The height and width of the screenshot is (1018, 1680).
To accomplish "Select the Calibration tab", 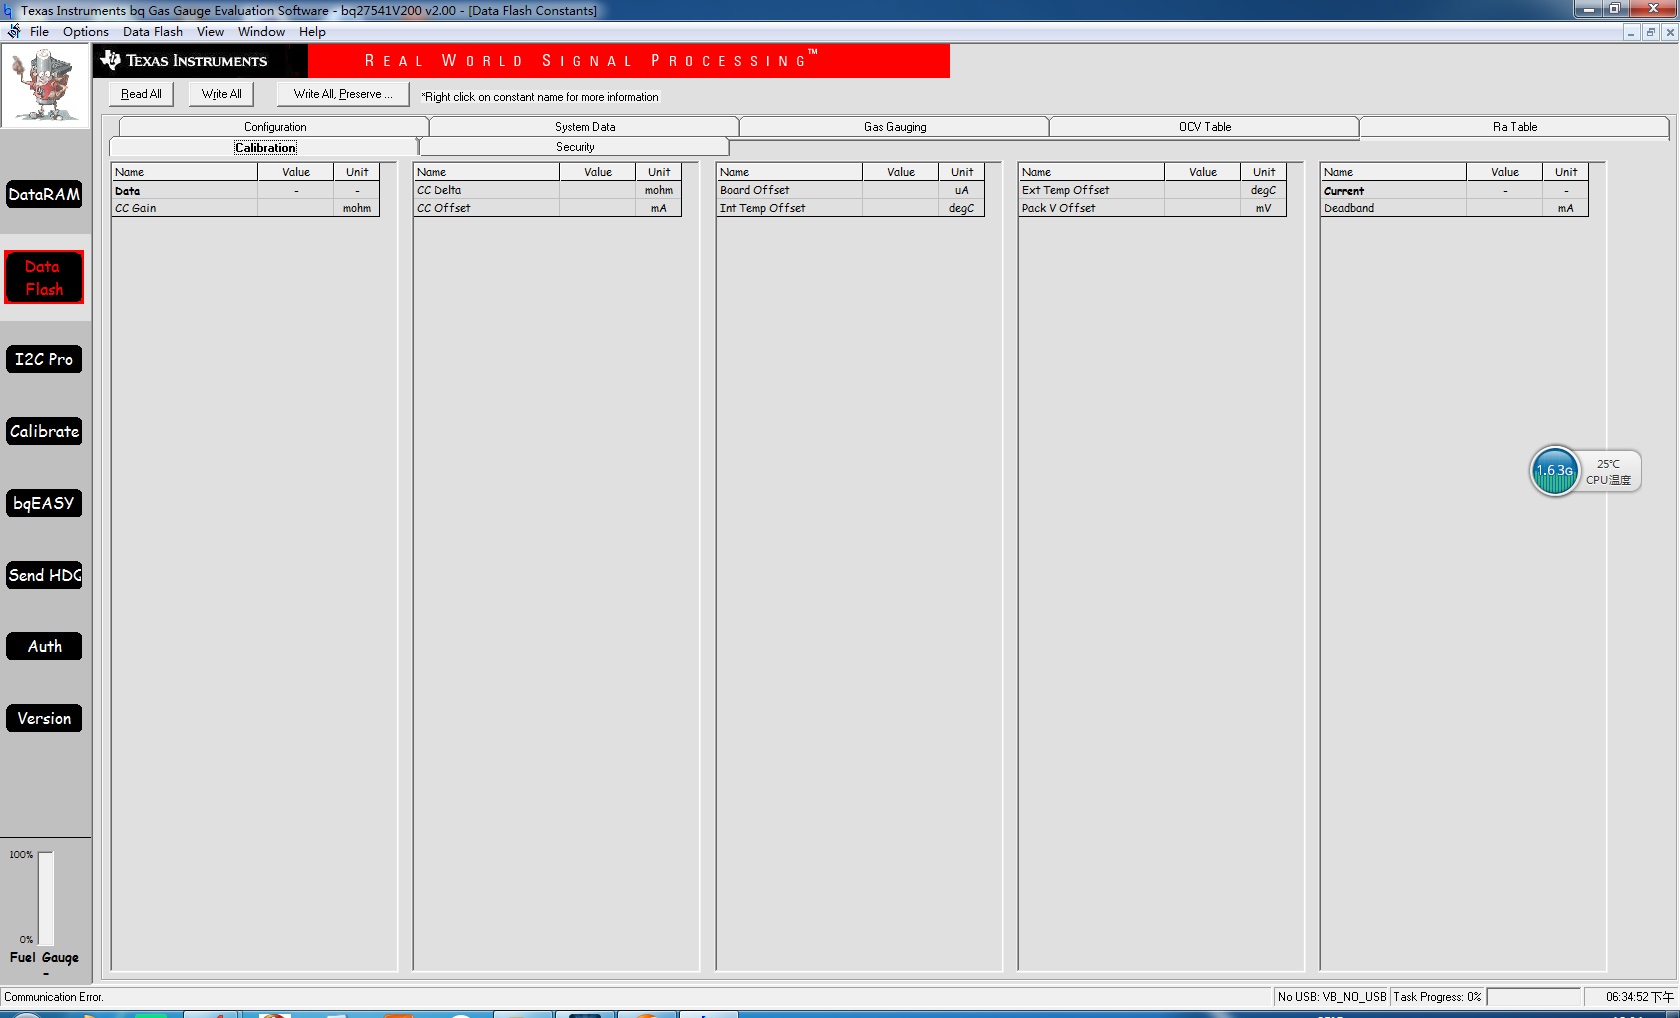I will (x=265, y=147).
